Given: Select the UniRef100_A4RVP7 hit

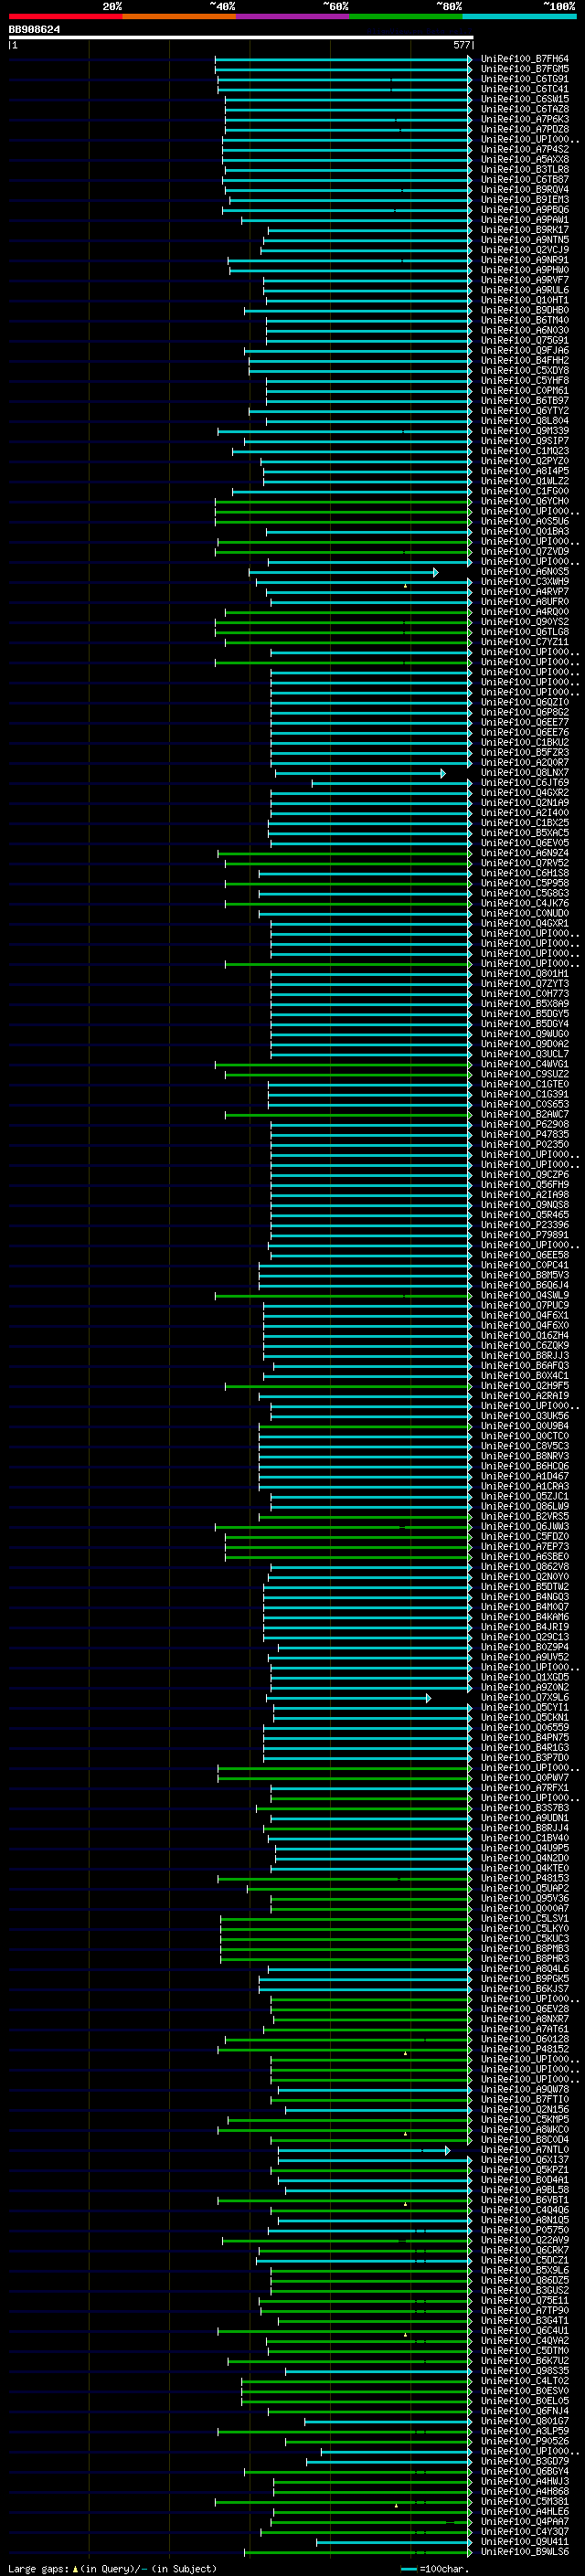Looking at the screenshot, I should coord(524,592).
